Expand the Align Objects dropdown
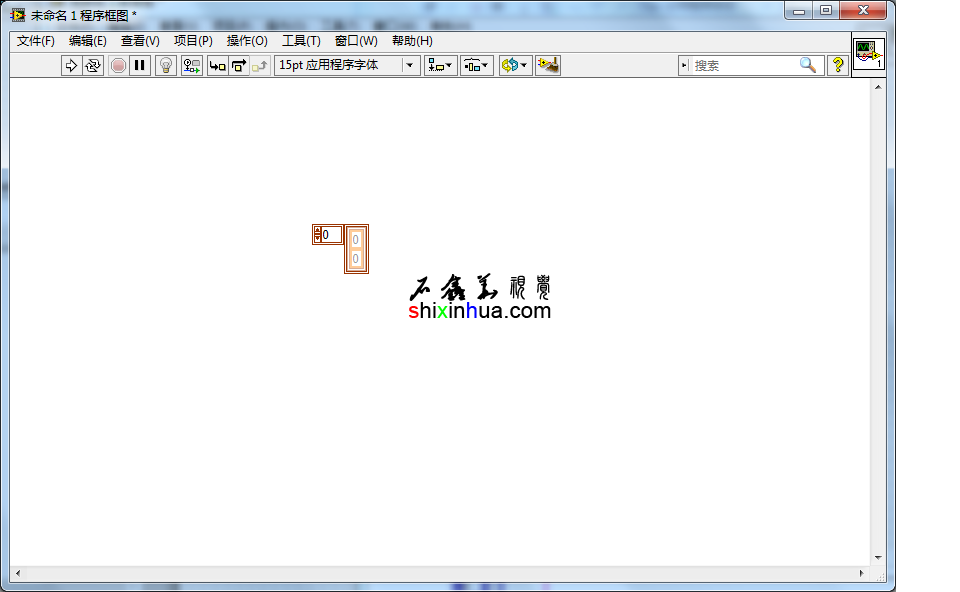 tap(440, 65)
